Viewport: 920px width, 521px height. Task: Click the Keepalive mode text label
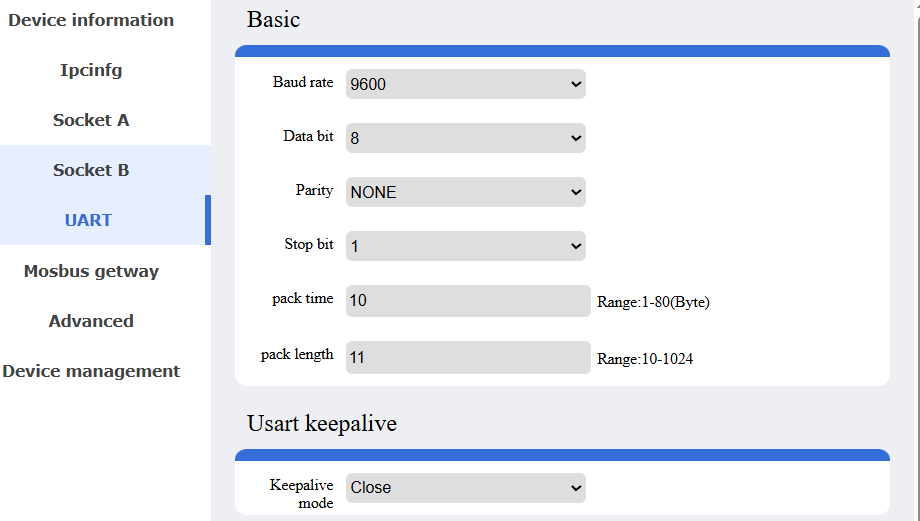click(301, 494)
